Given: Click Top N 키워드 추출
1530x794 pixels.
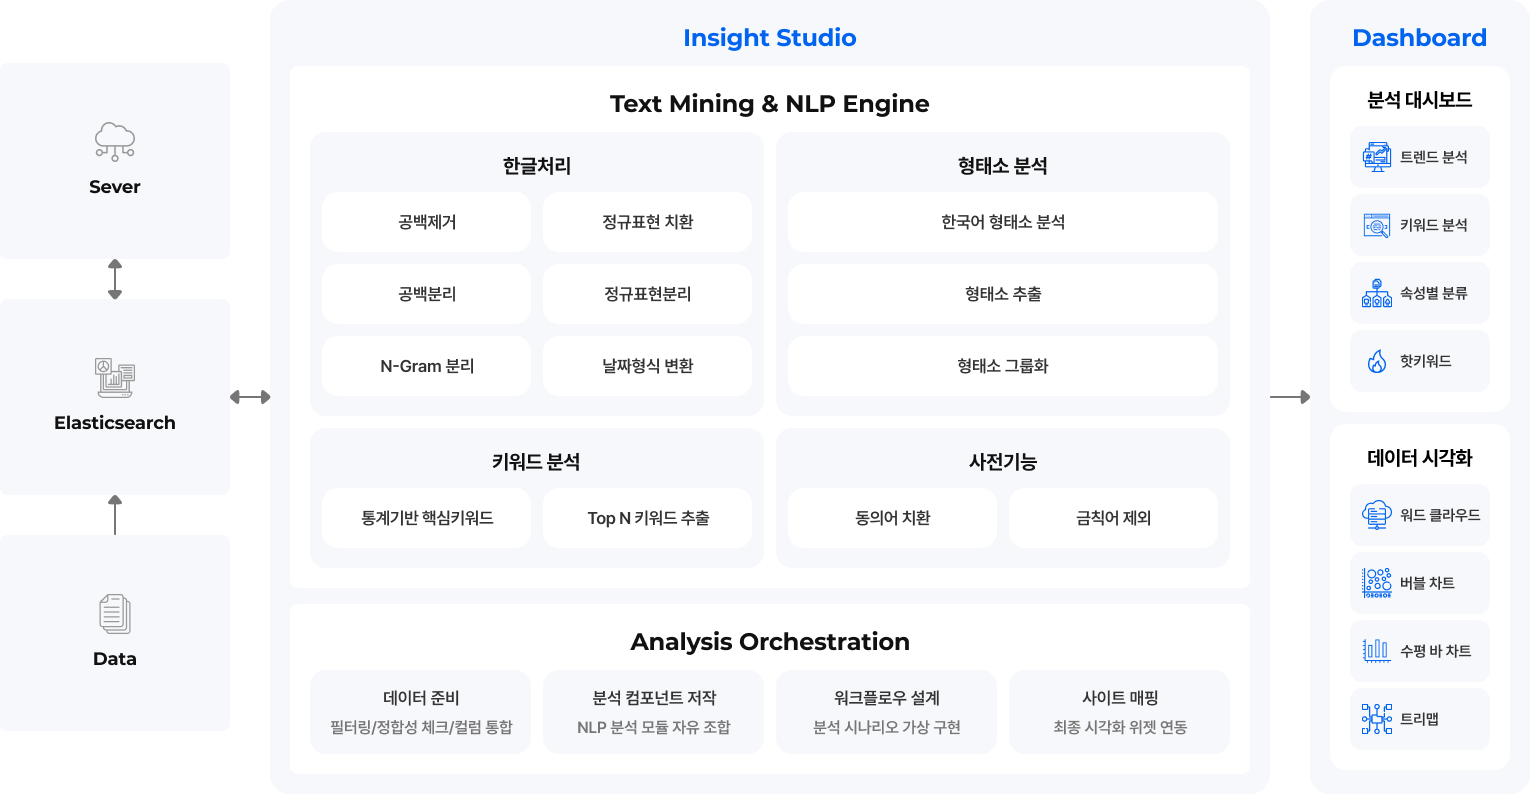Looking at the screenshot, I should [647, 518].
